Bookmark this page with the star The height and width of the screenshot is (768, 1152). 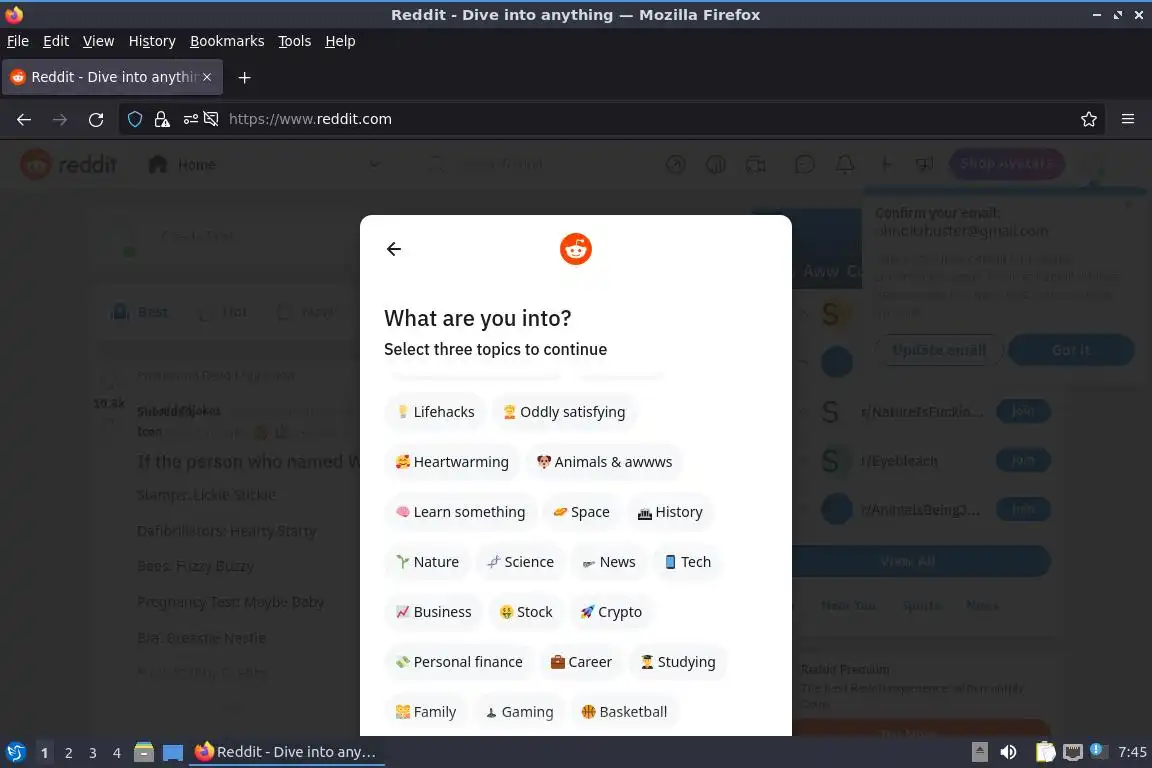point(1089,119)
